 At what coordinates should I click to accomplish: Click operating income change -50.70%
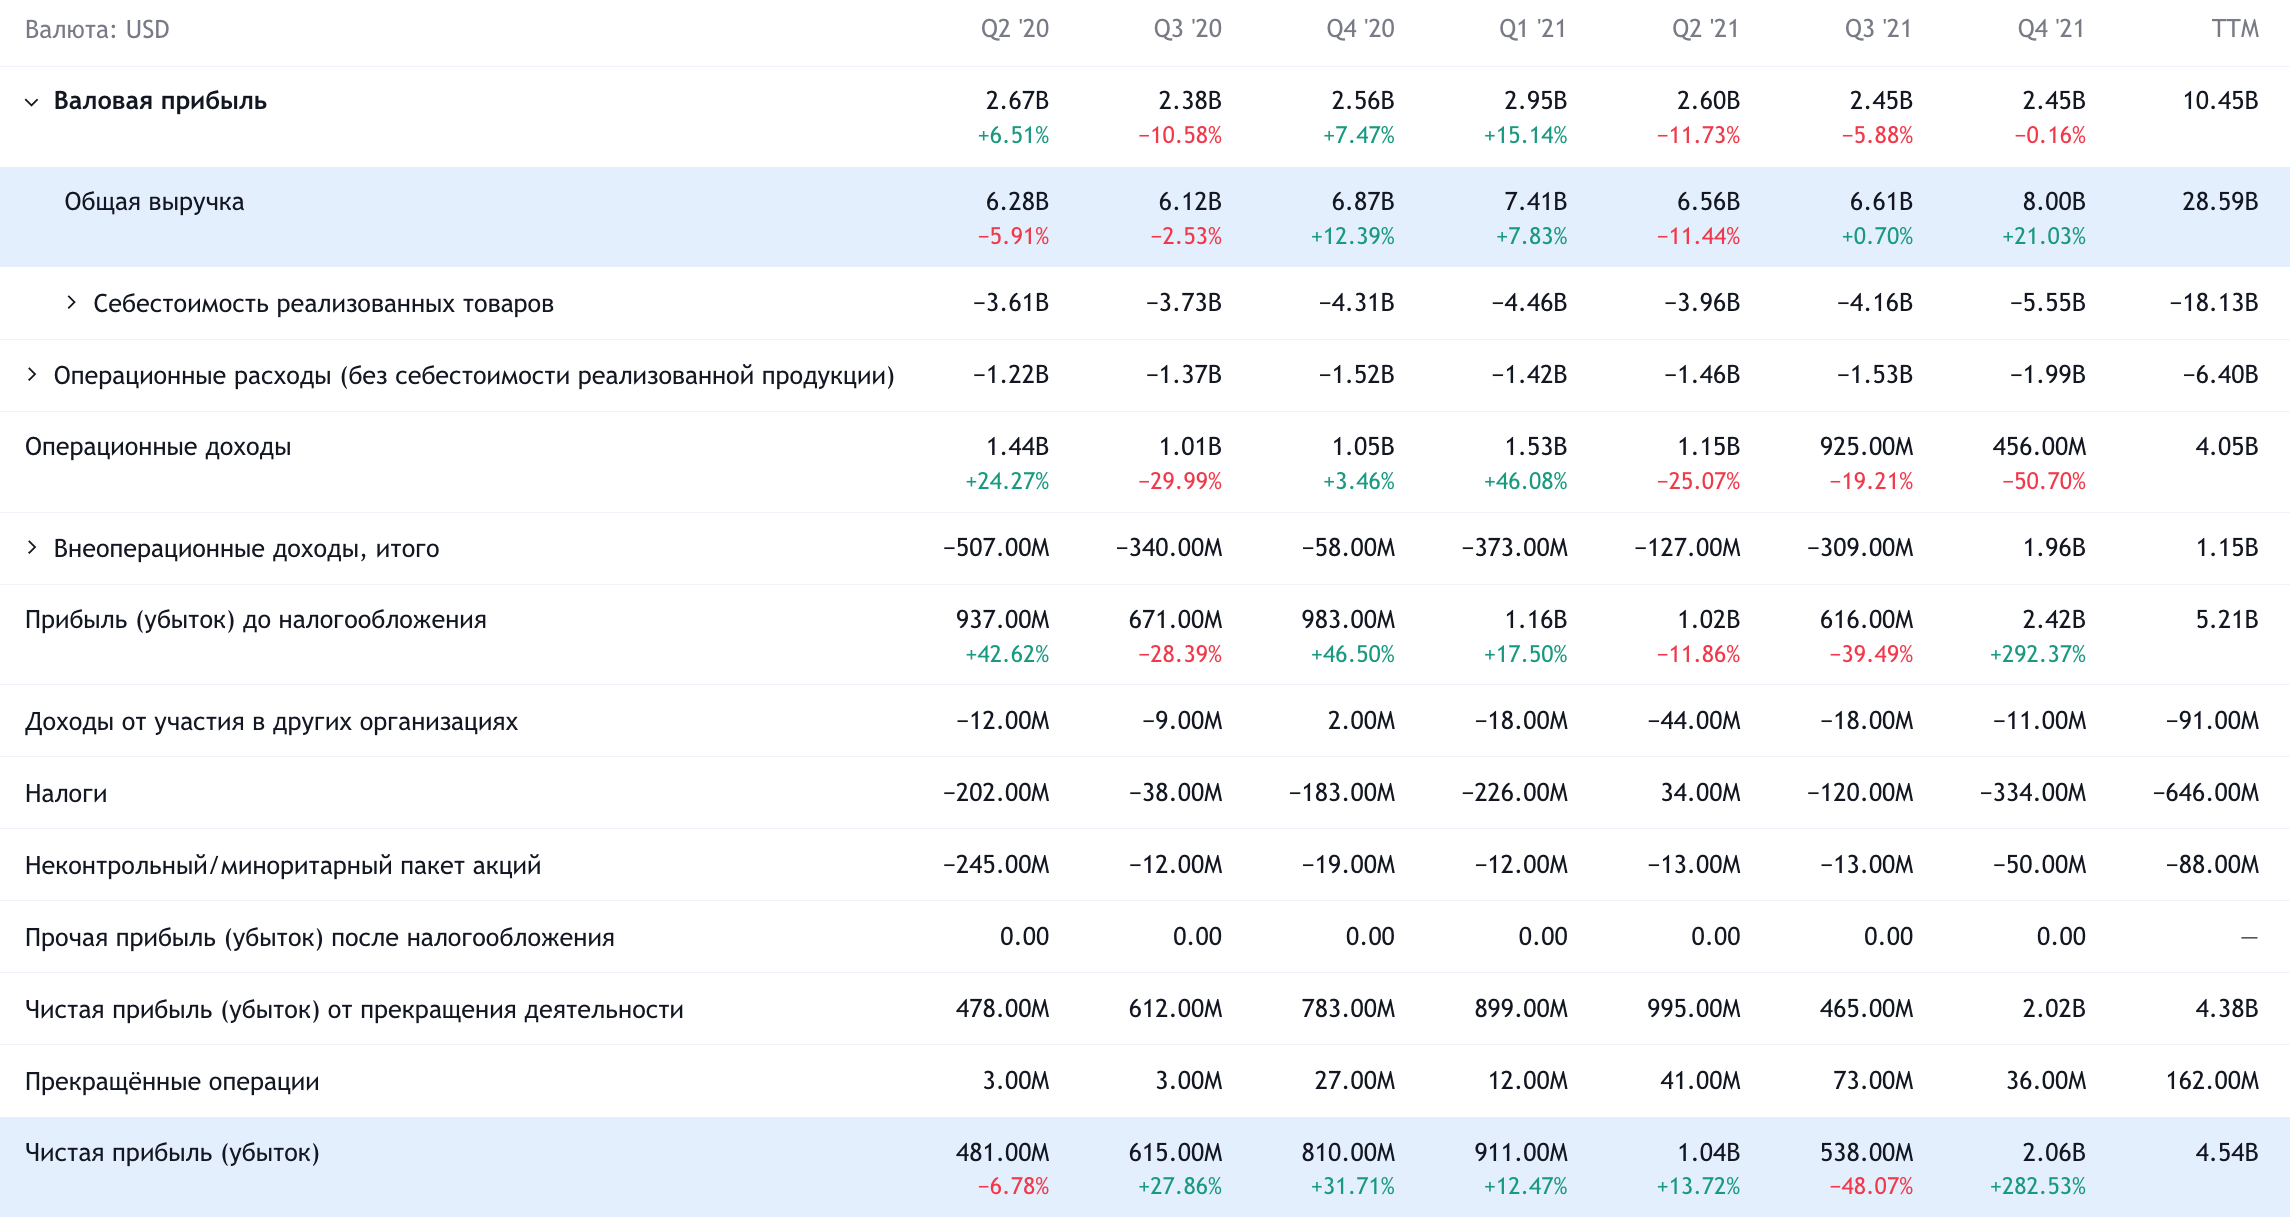(2044, 482)
